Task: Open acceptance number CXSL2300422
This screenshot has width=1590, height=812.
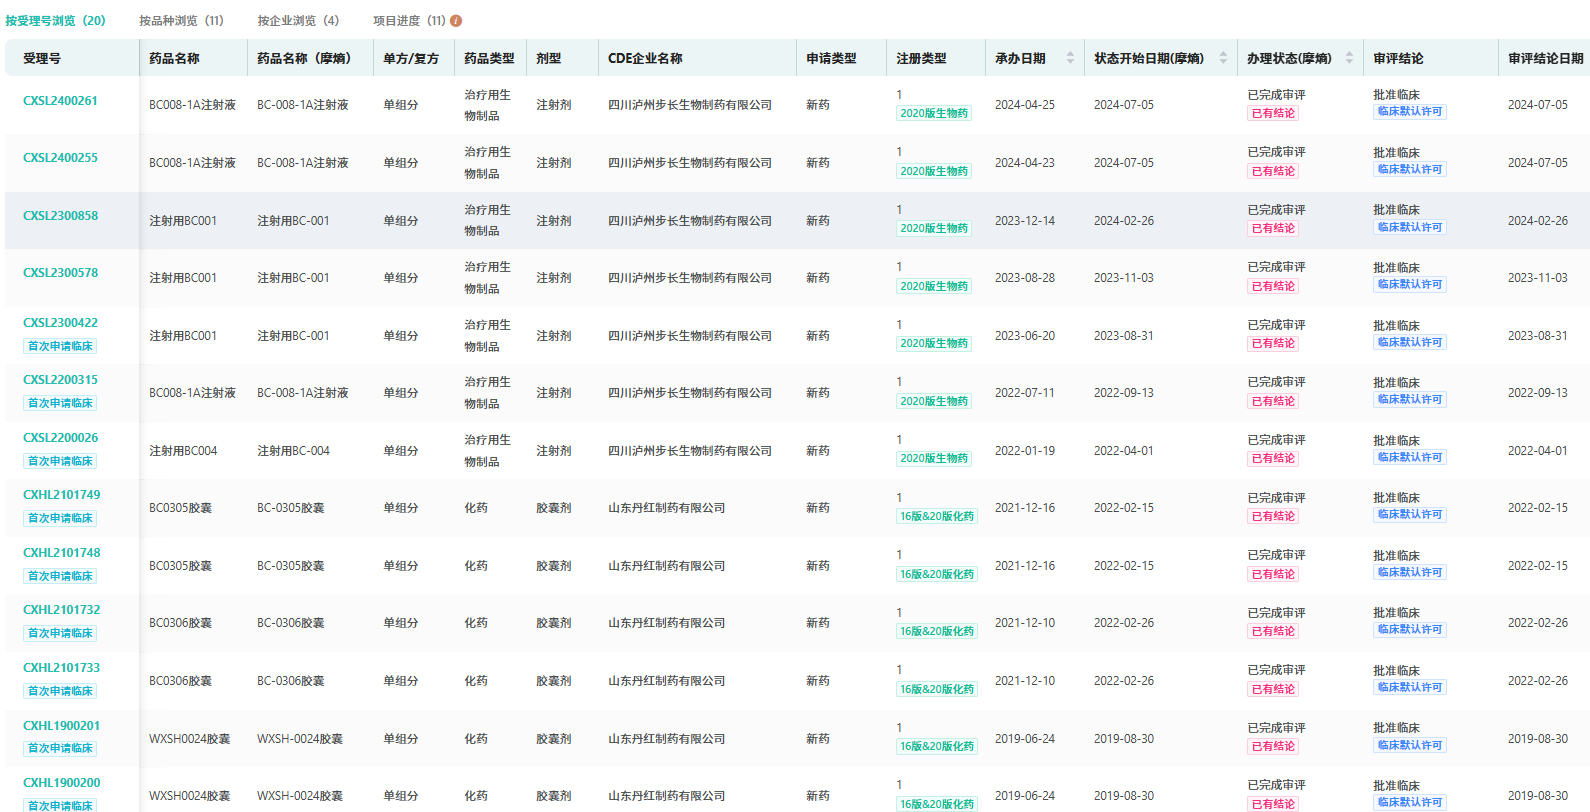Action: 61,323
